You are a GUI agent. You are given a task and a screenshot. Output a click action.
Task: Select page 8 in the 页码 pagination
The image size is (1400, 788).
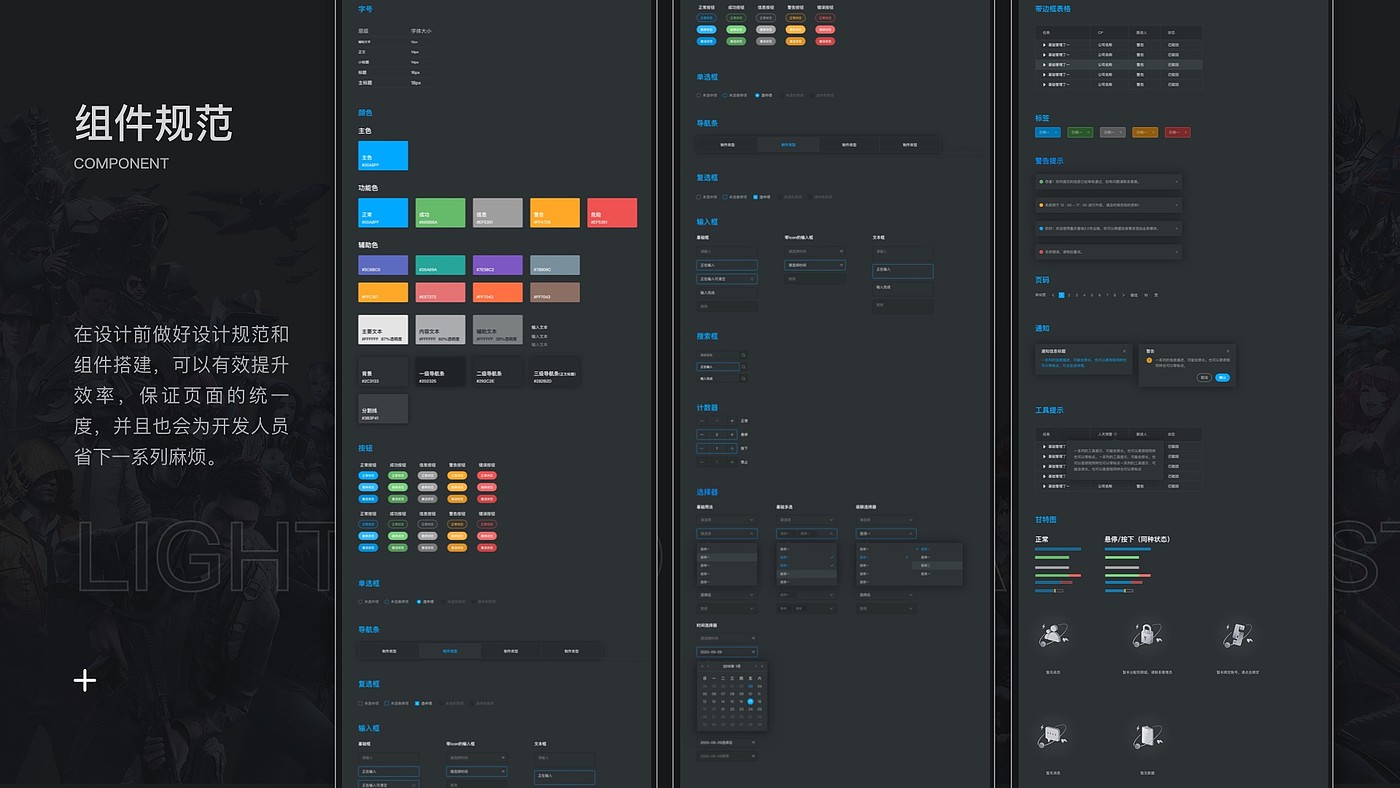pyautogui.click(x=1113, y=295)
